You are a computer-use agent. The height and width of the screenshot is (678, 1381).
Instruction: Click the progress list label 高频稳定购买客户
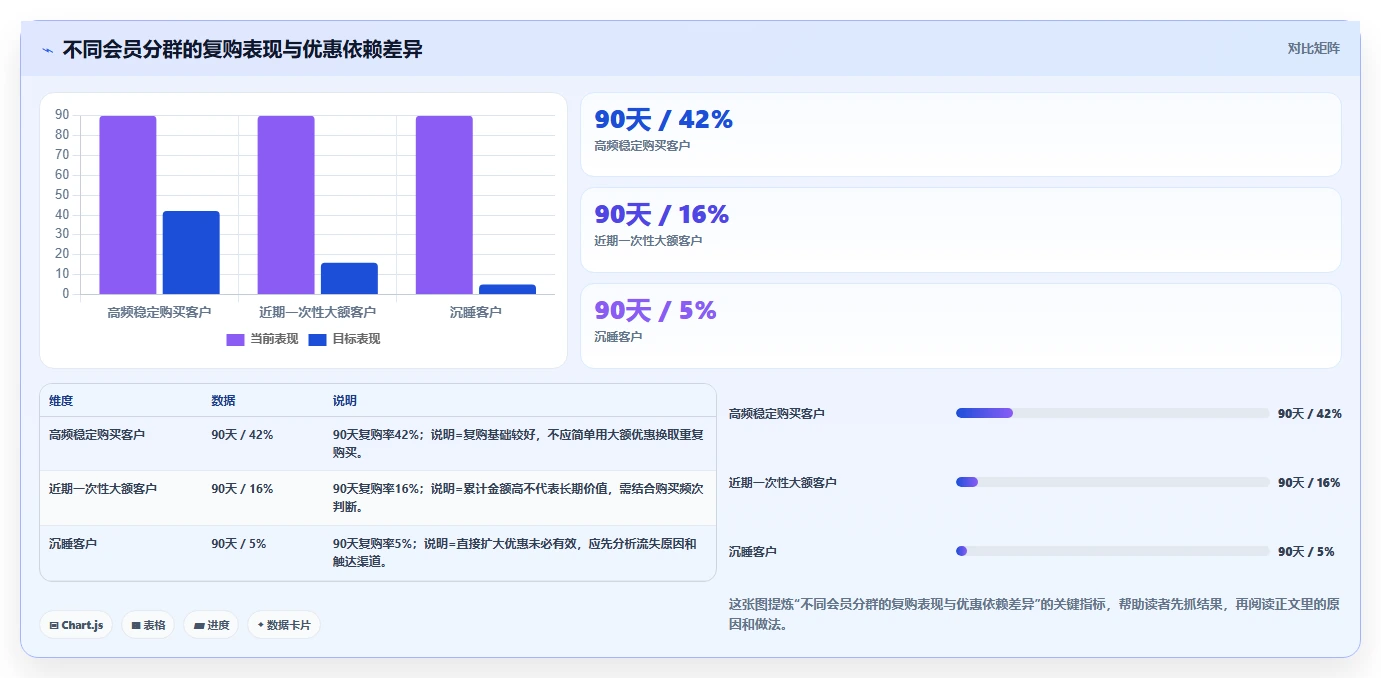777,414
